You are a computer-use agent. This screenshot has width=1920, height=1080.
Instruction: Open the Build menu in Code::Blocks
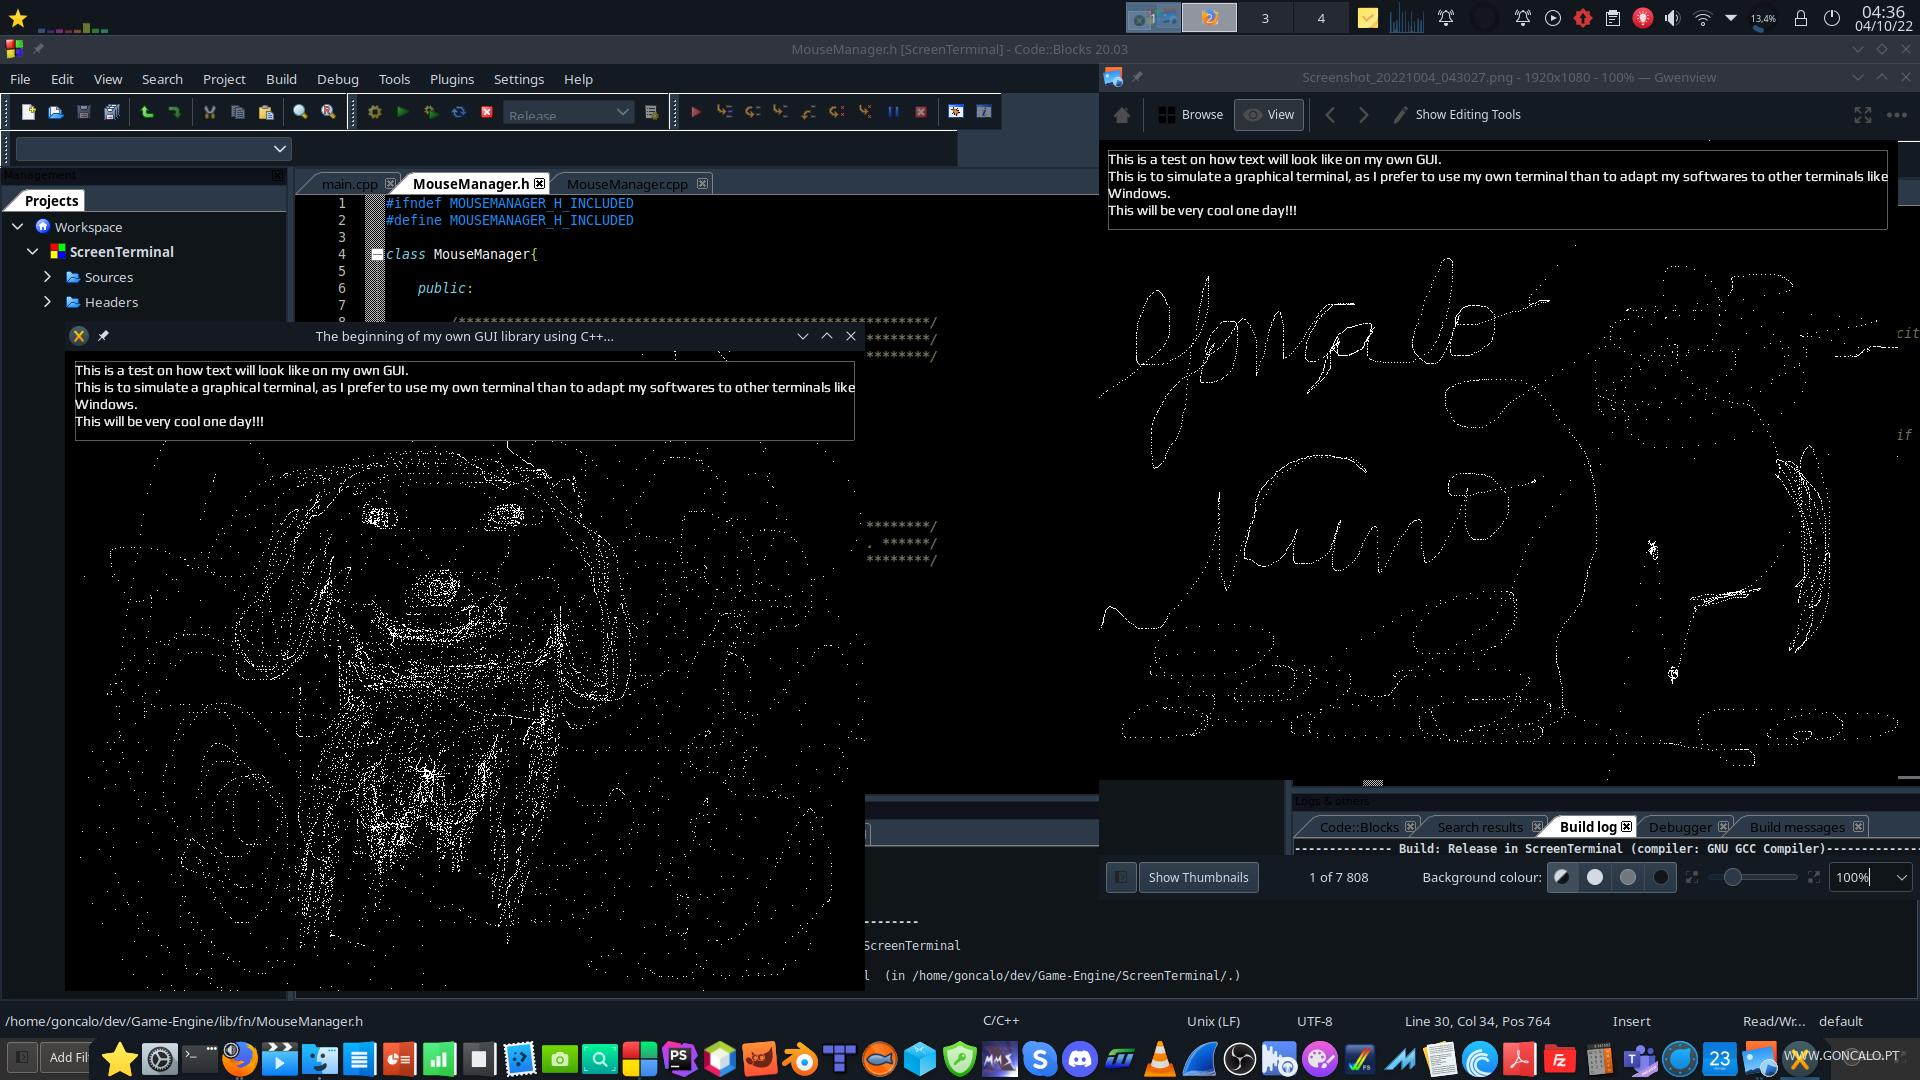281,79
